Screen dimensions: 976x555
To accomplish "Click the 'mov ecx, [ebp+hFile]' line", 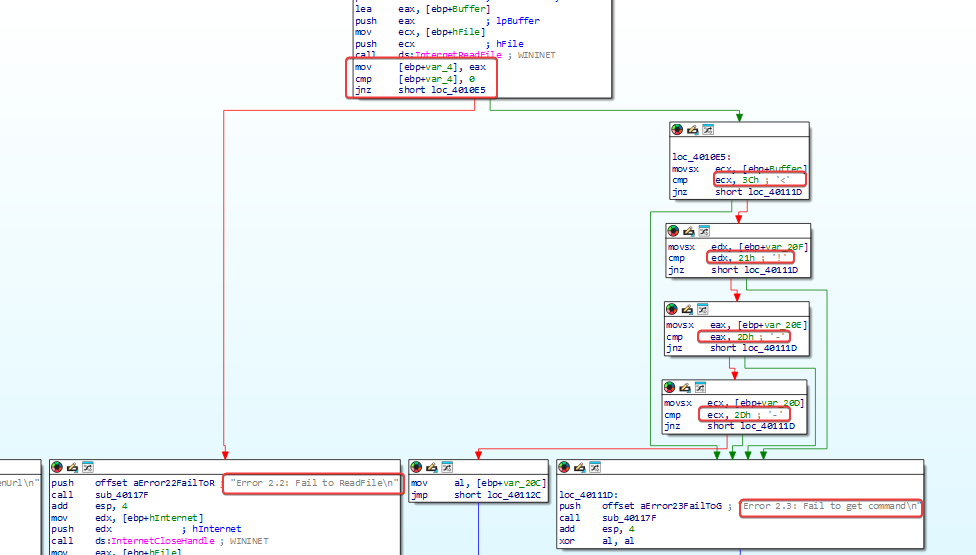I will click(x=420, y=32).
